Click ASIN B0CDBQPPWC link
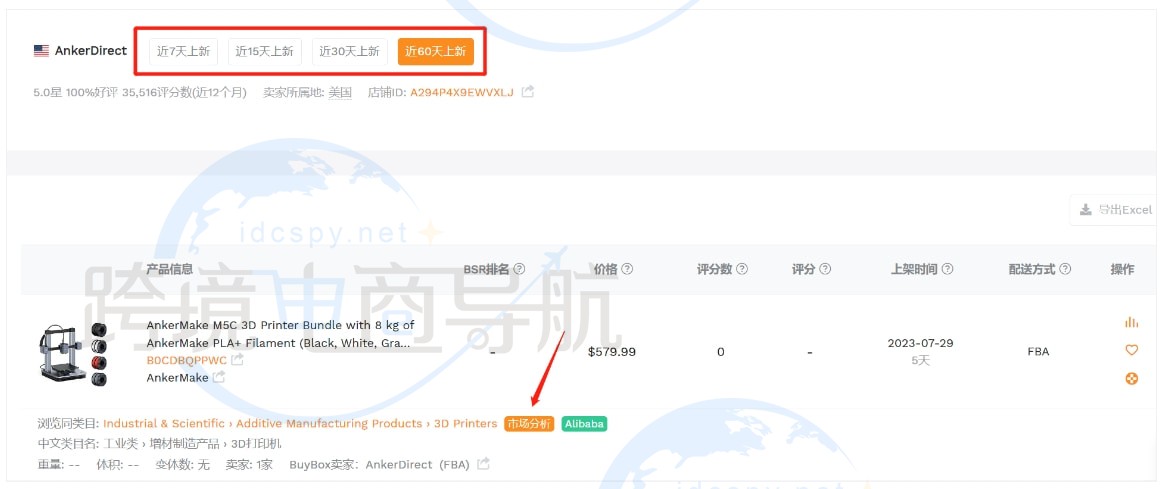The width and height of the screenshot is (1162, 489). [x=187, y=360]
